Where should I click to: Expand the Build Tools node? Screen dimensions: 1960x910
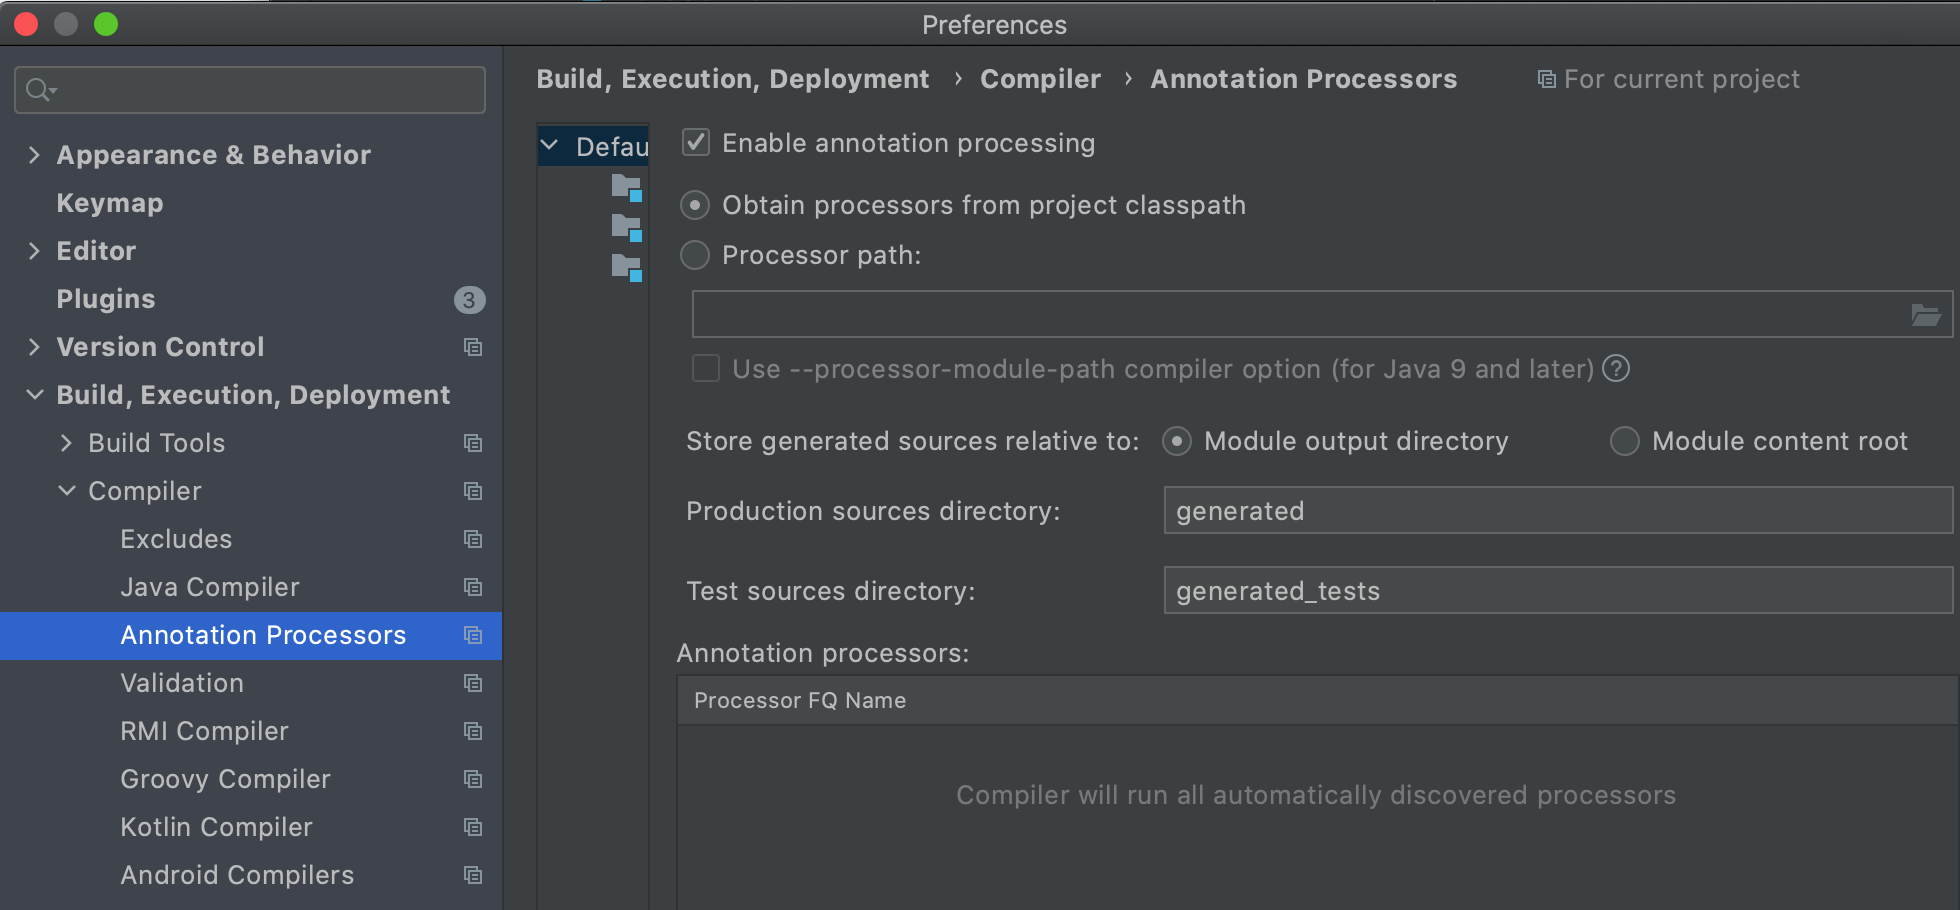click(67, 443)
